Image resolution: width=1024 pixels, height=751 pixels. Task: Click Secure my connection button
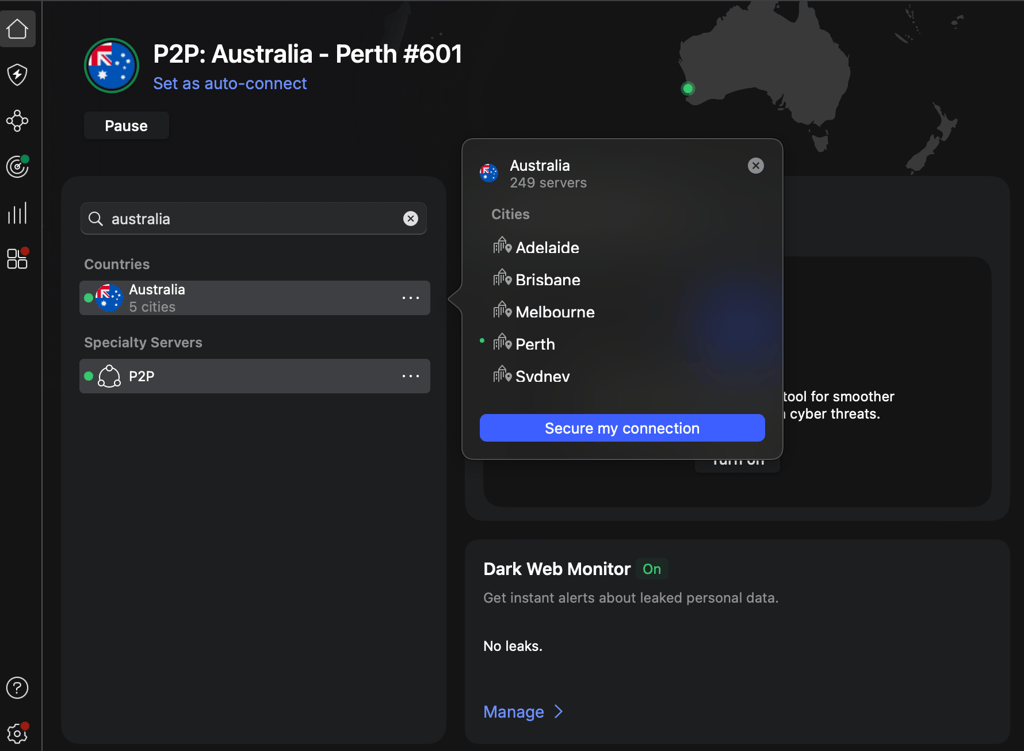[622, 428]
